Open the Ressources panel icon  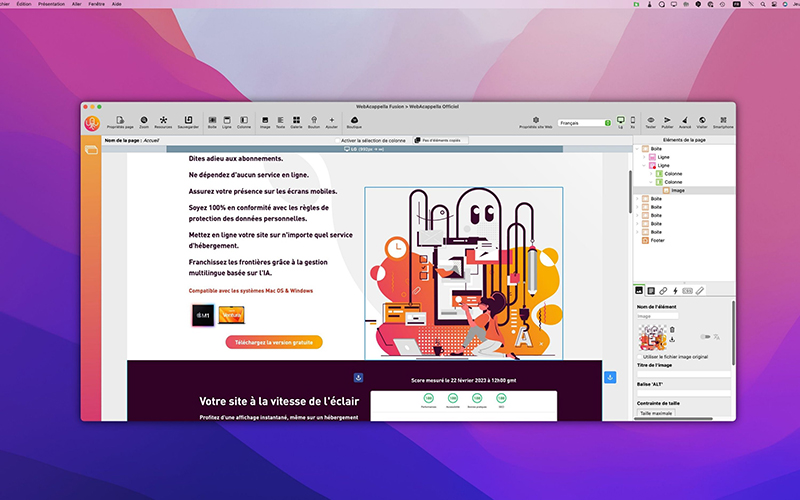point(163,122)
